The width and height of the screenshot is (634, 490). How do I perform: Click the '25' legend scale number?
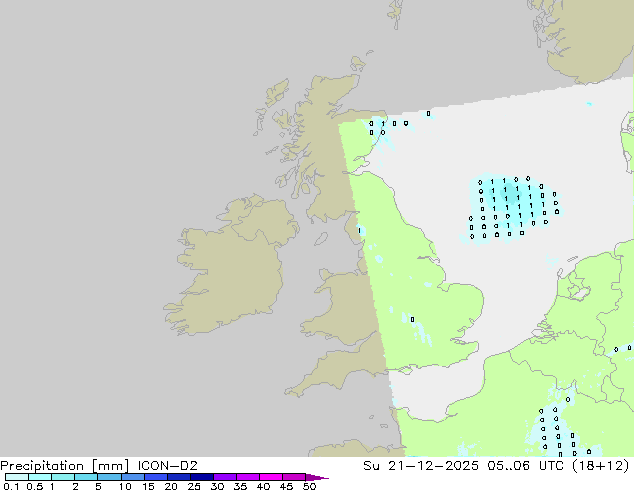tap(194, 486)
